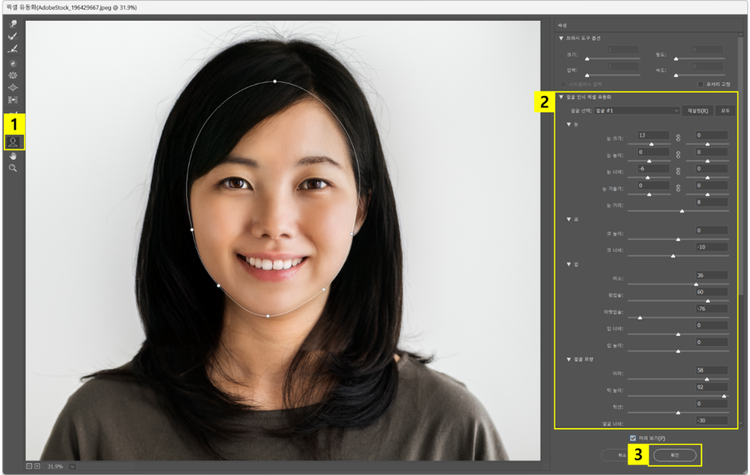750x475 pixels.
Task: Enable the 모서리 고정 pin edges checkbox
Action: 702,84
